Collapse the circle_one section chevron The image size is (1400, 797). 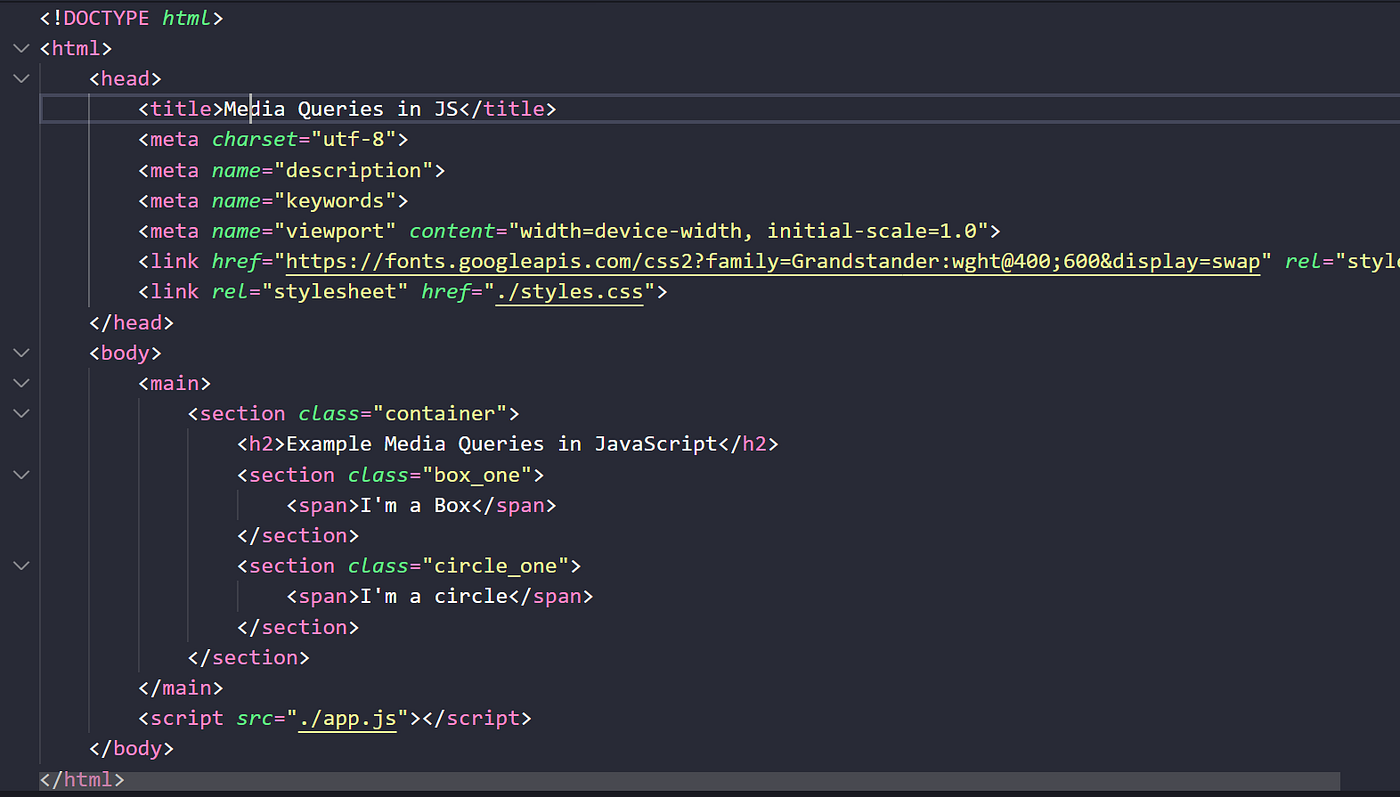[21, 565]
